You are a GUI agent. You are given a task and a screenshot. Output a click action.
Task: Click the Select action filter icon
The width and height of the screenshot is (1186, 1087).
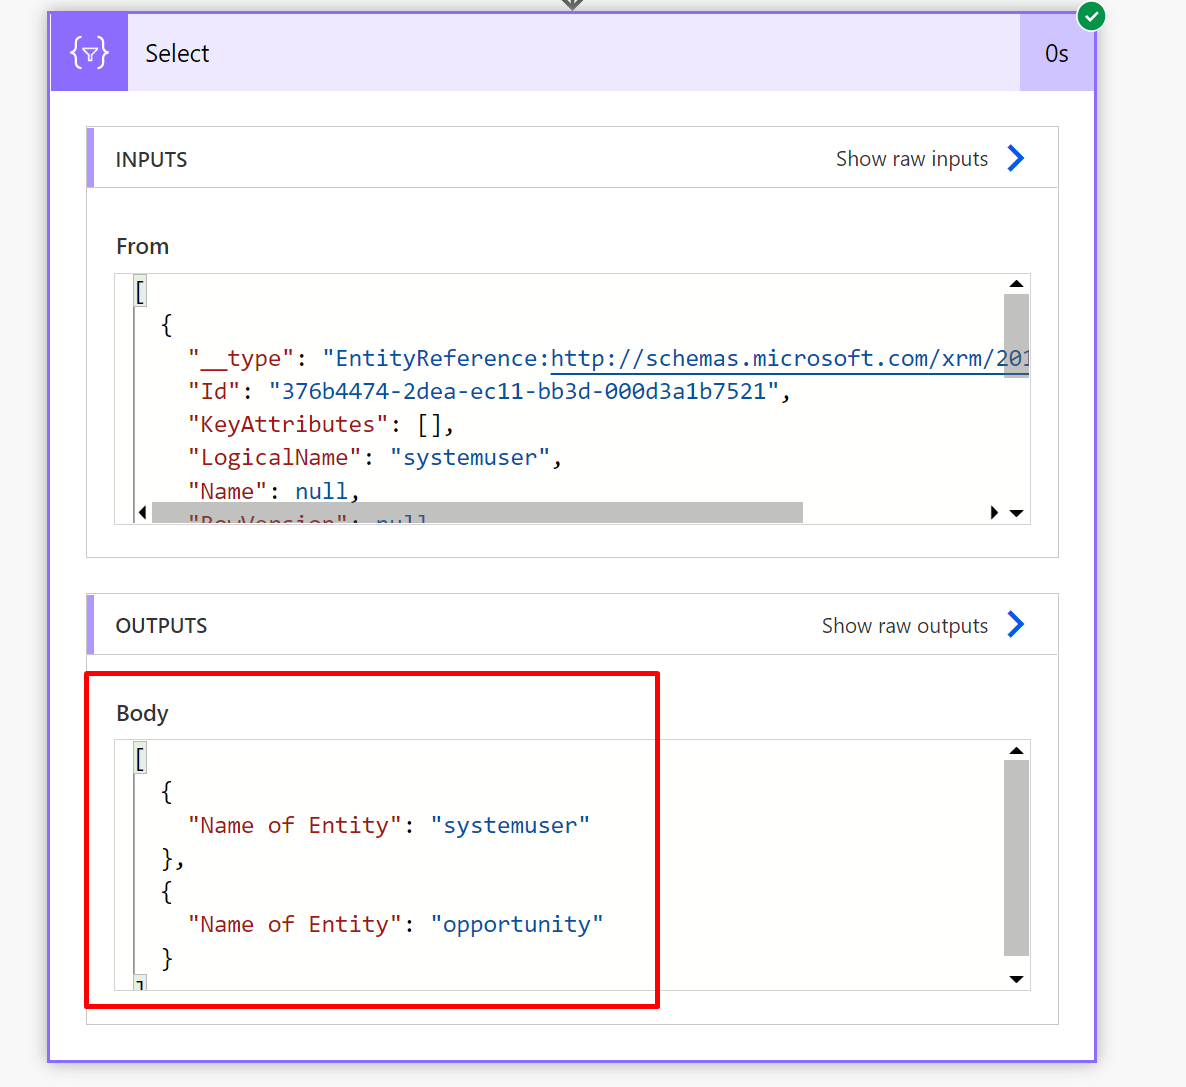point(89,53)
